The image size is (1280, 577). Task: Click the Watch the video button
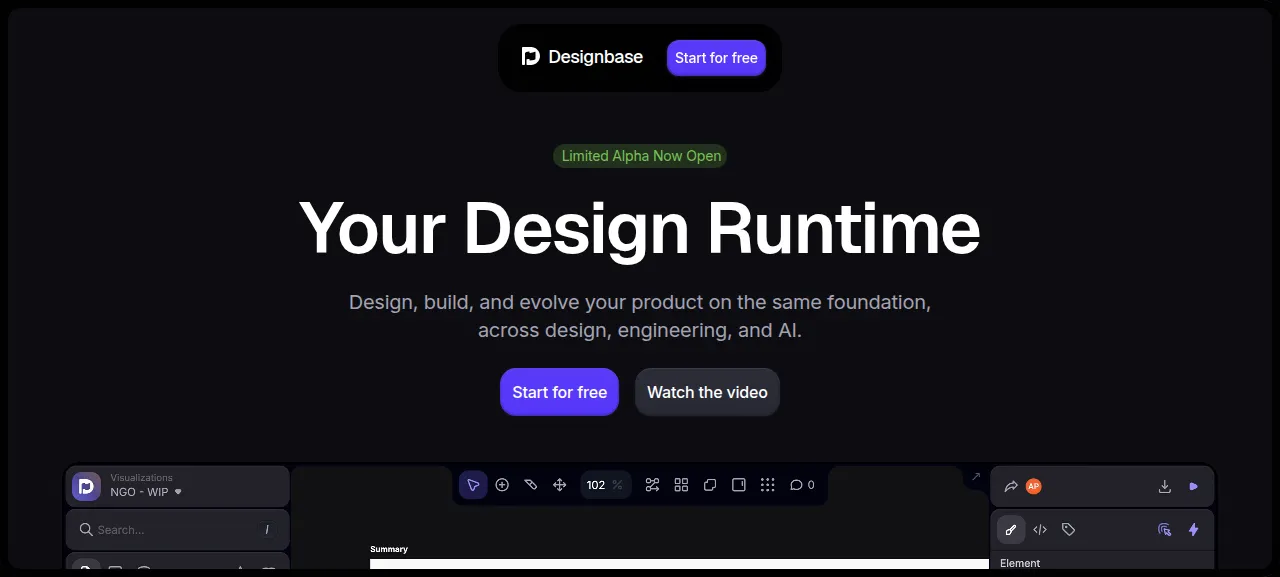click(707, 392)
